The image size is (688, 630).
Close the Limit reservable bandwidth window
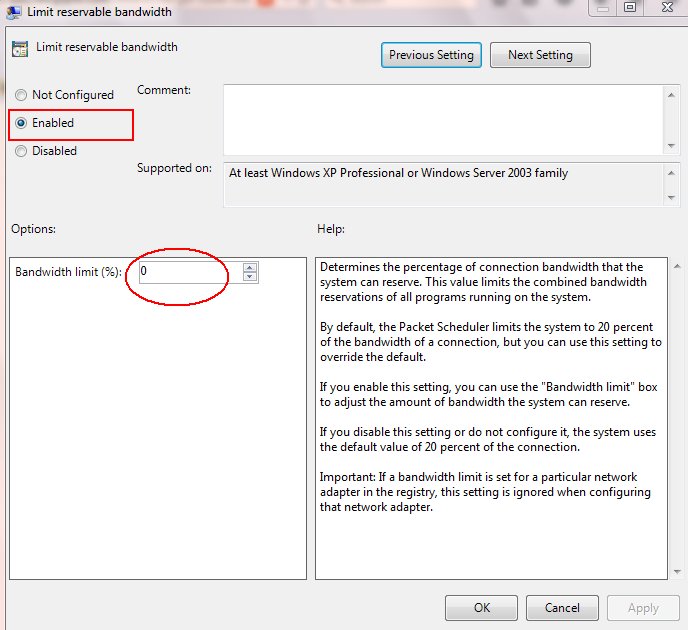coord(667,7)
